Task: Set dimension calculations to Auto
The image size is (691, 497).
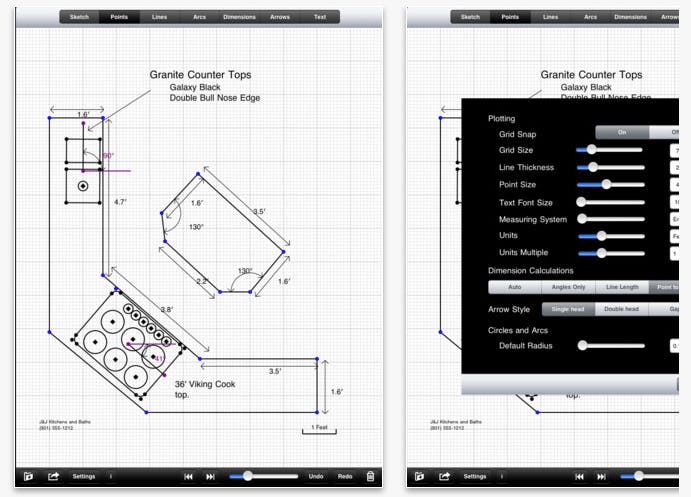Action: tap(514, 287)
